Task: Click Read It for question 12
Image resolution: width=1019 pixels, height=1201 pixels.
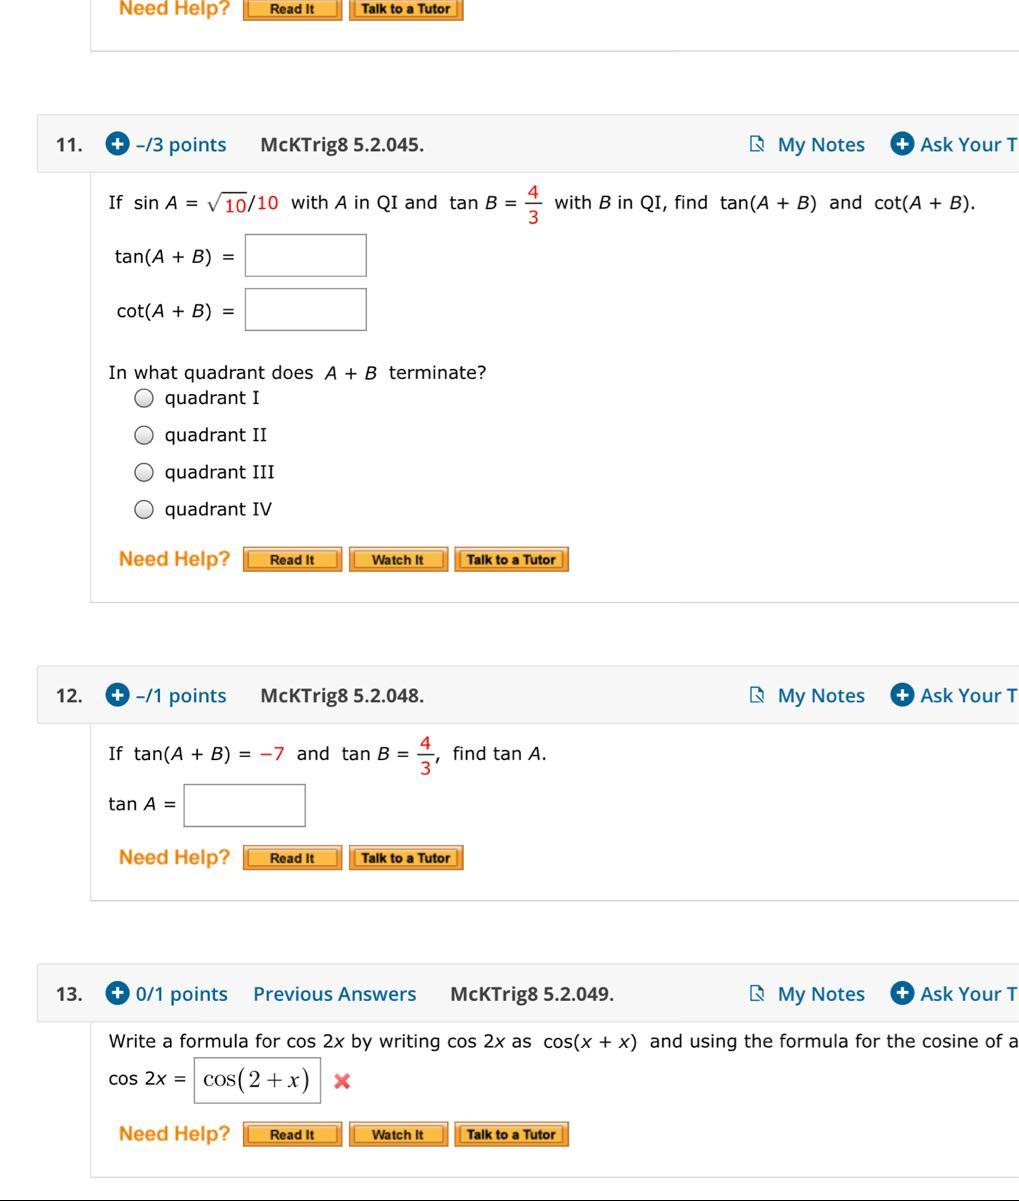Action: coord(292,858)
